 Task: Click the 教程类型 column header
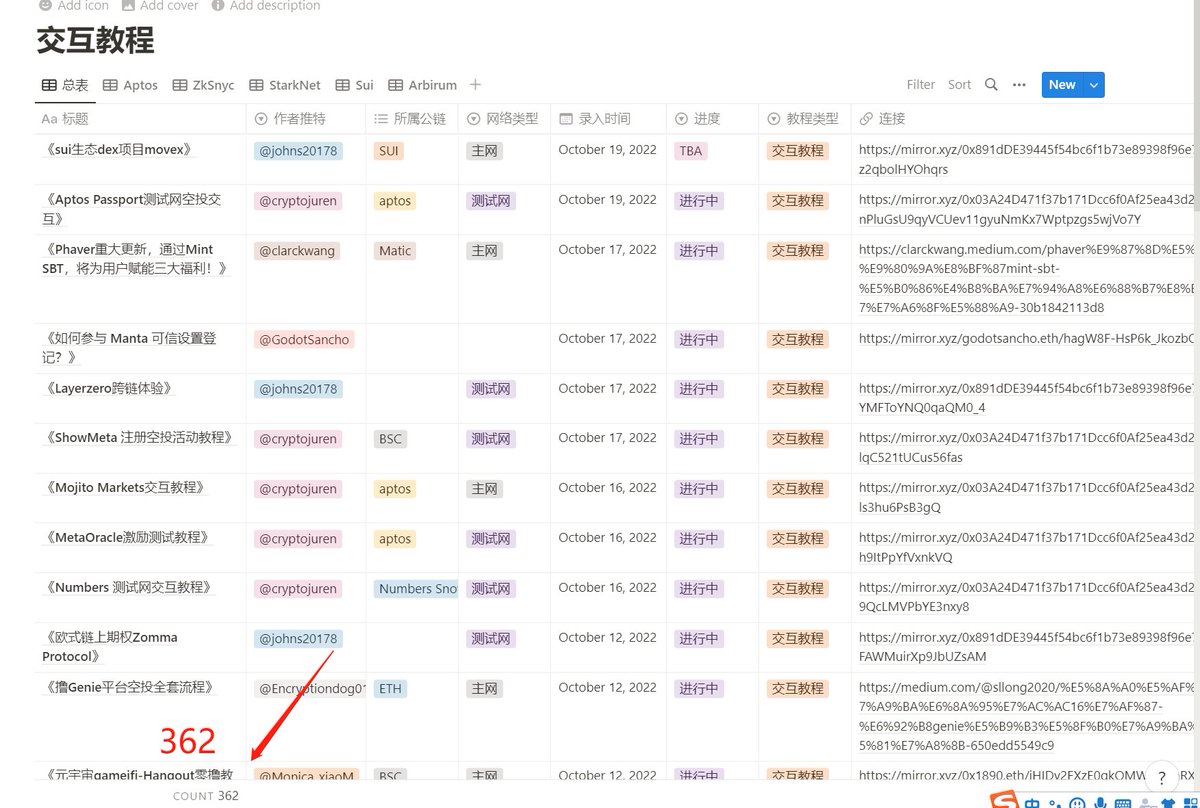click(804, 118)
